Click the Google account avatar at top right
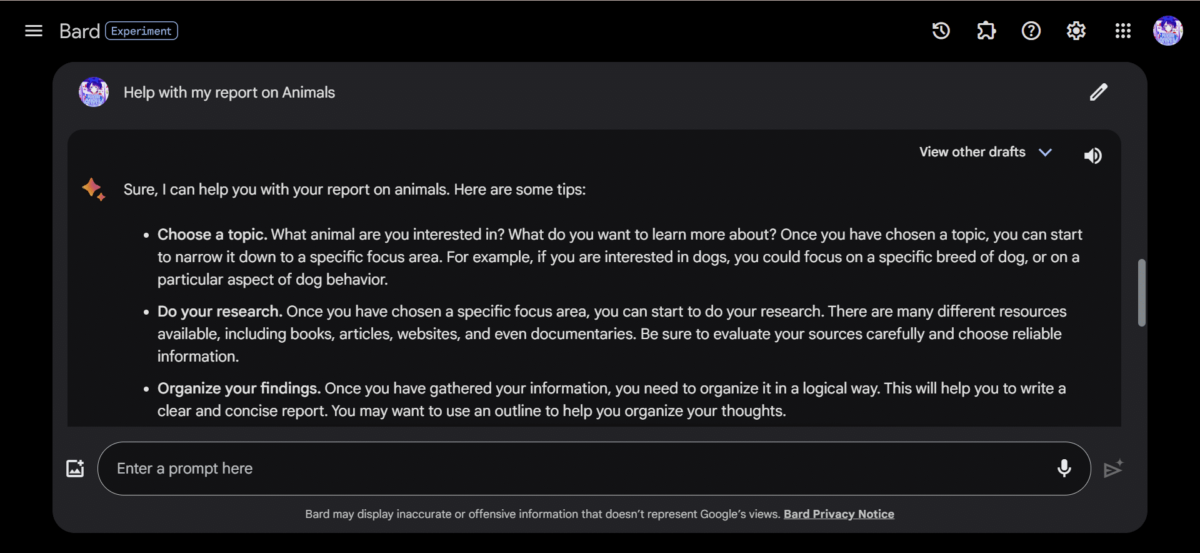The height and width of the screenshot is (553, 1200). (1167, 31)
